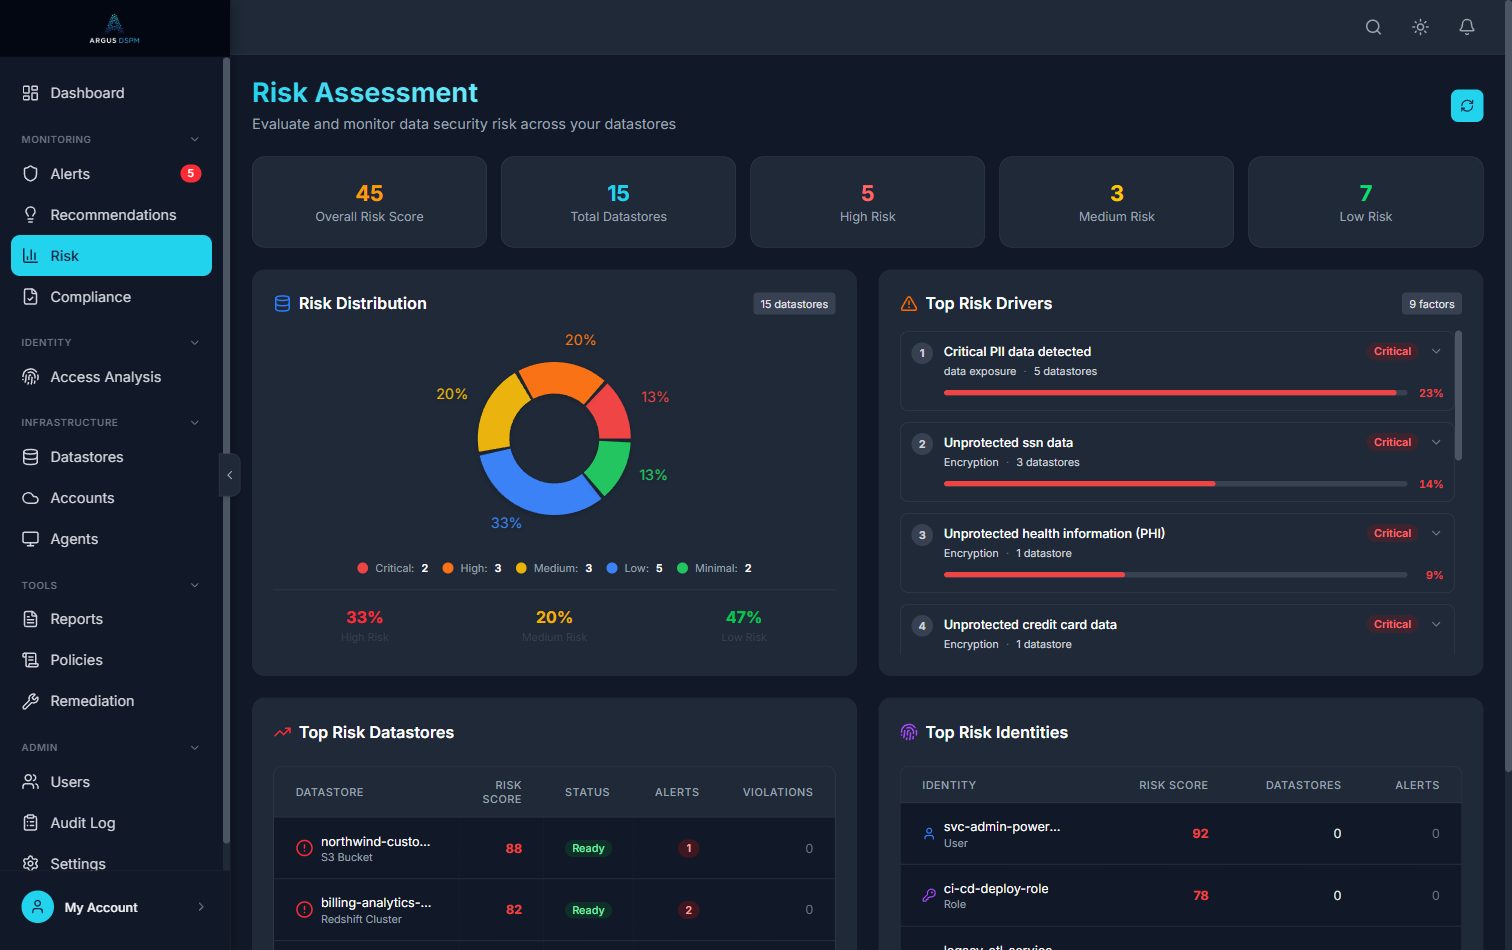Click the Recommendations lightbulb icon
Screen dimensions: 1512x950
coord(30,215)
